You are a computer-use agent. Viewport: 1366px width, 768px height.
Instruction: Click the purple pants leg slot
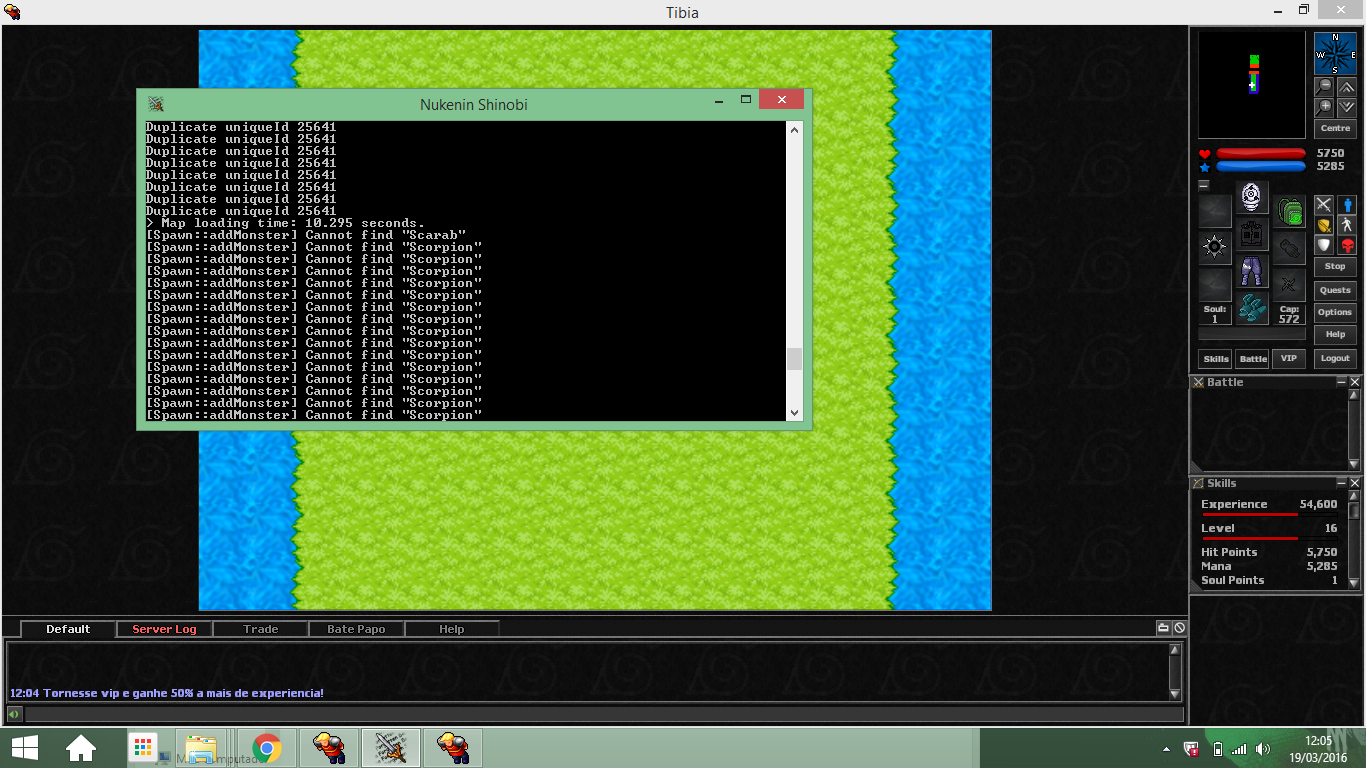pos(1252,271)
